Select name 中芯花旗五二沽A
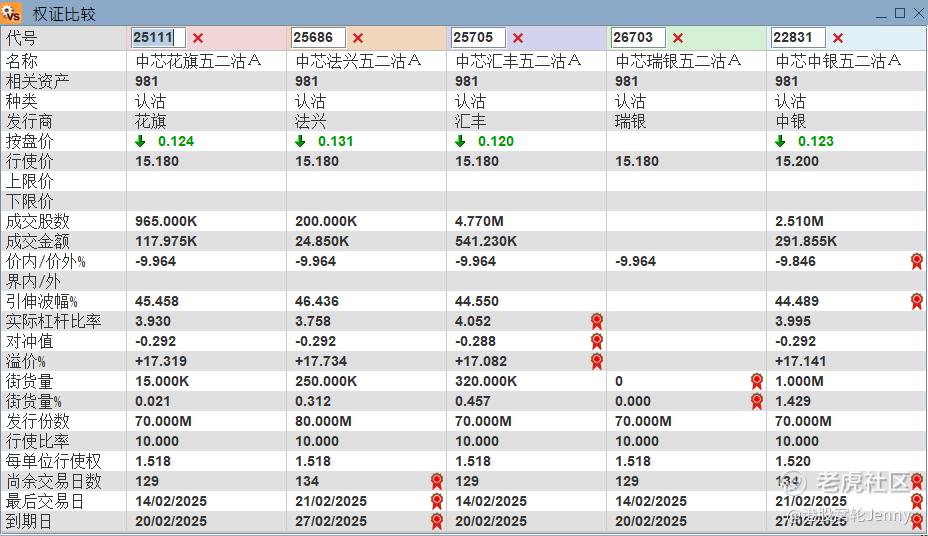The width and height of the screenshot is (928, 536). click(x=198, y=61)
